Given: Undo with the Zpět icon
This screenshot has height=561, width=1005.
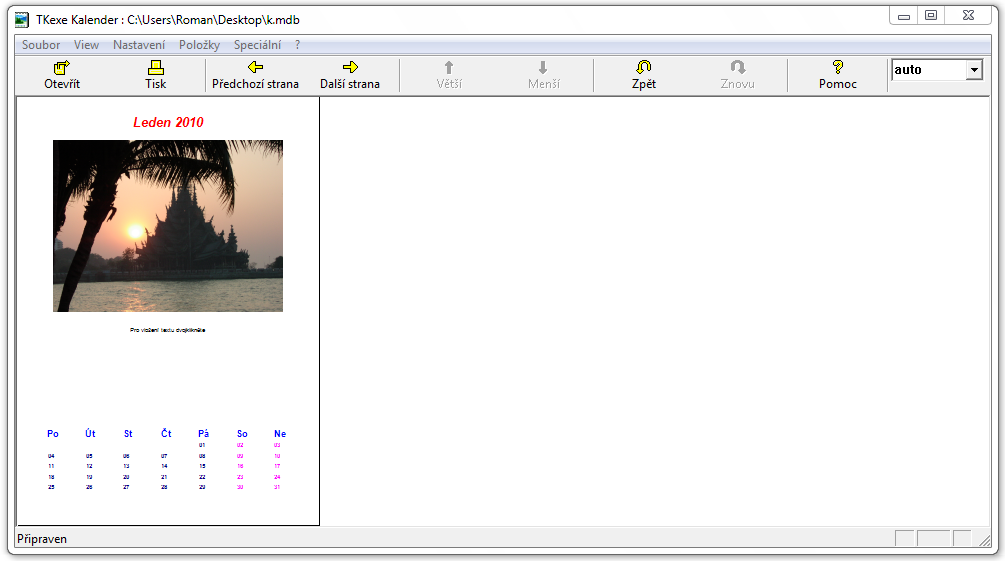Looking at the screenshot, I should click(644, 67).
